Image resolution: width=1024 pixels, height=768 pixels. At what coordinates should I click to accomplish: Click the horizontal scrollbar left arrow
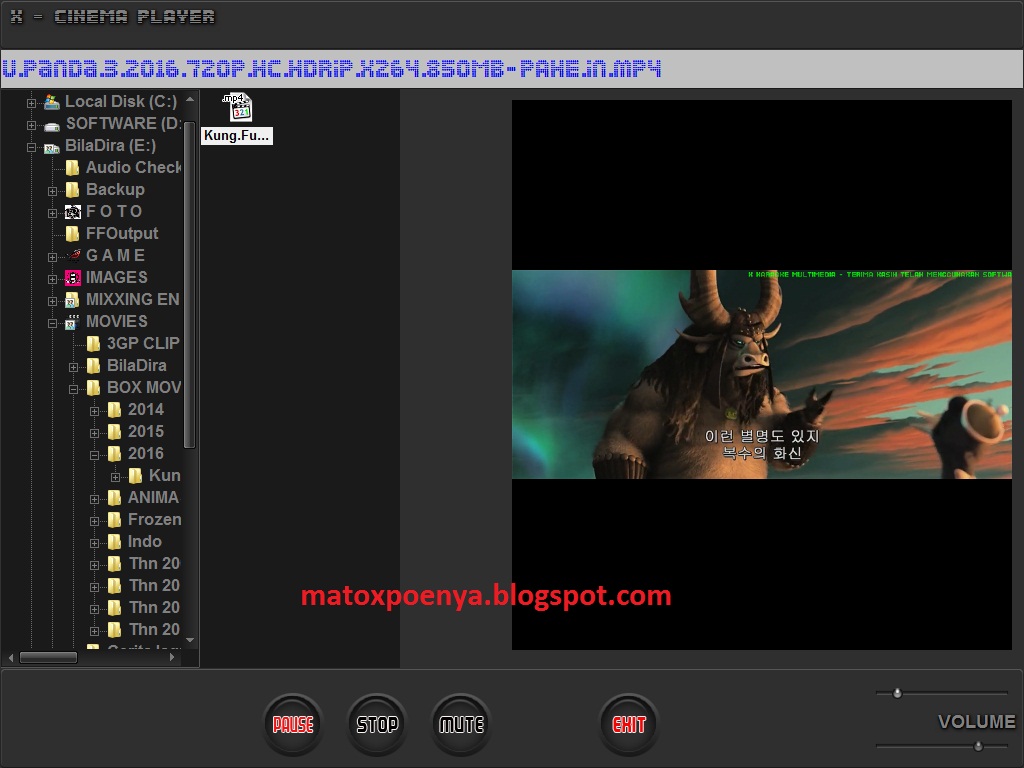pos(11,657)
